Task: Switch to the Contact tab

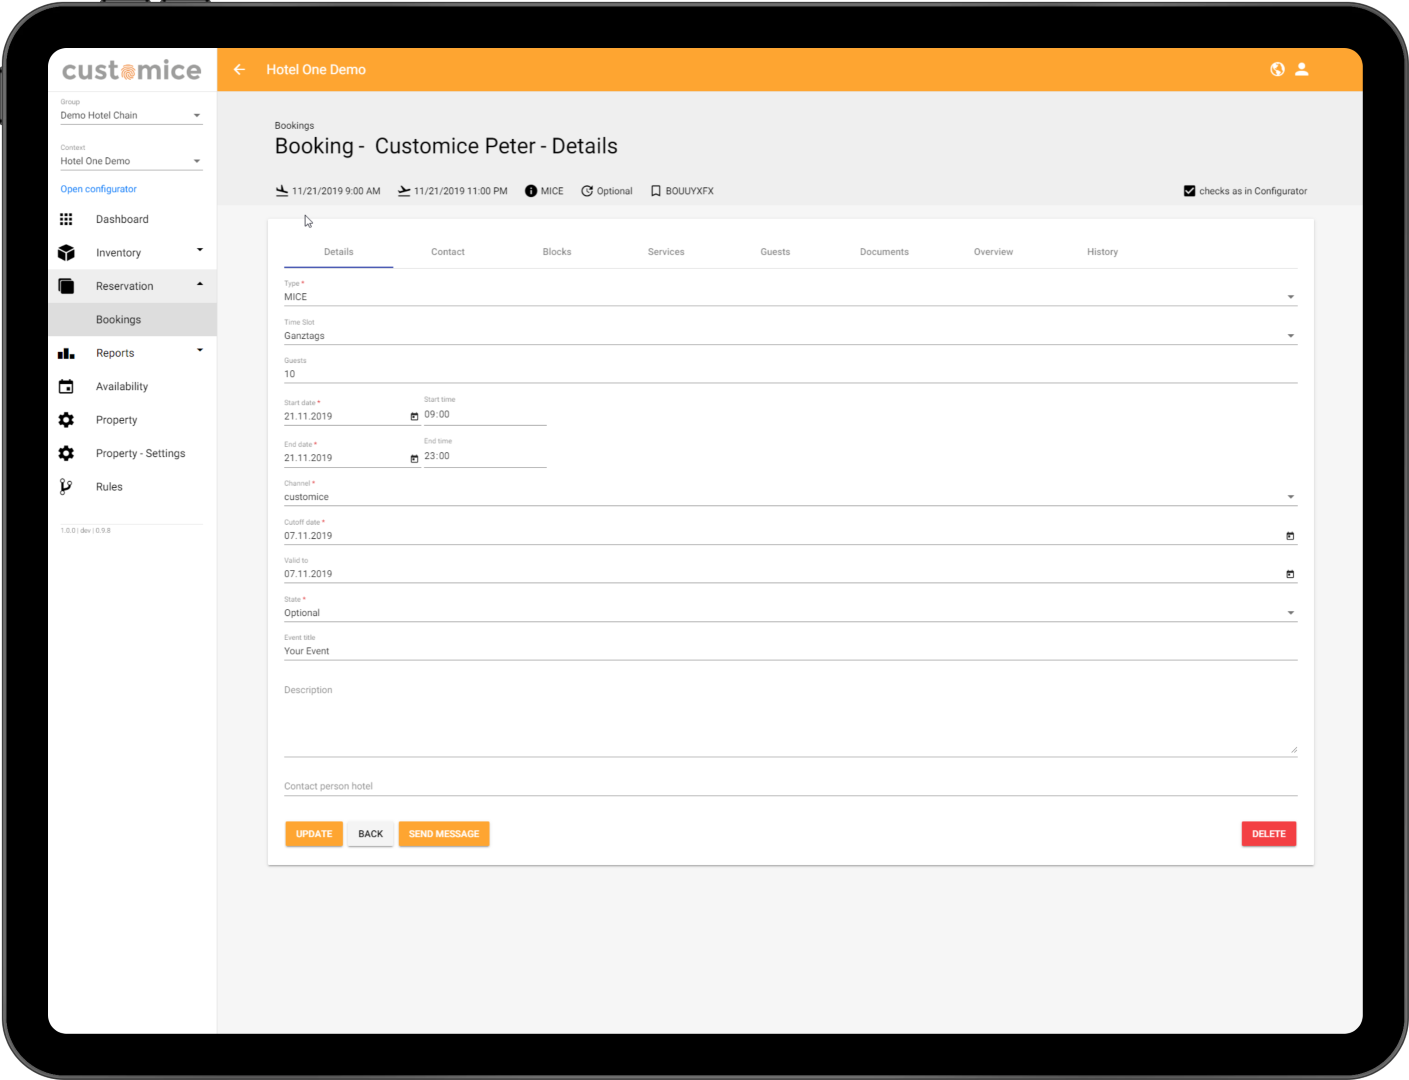Action: pos(448,252)
